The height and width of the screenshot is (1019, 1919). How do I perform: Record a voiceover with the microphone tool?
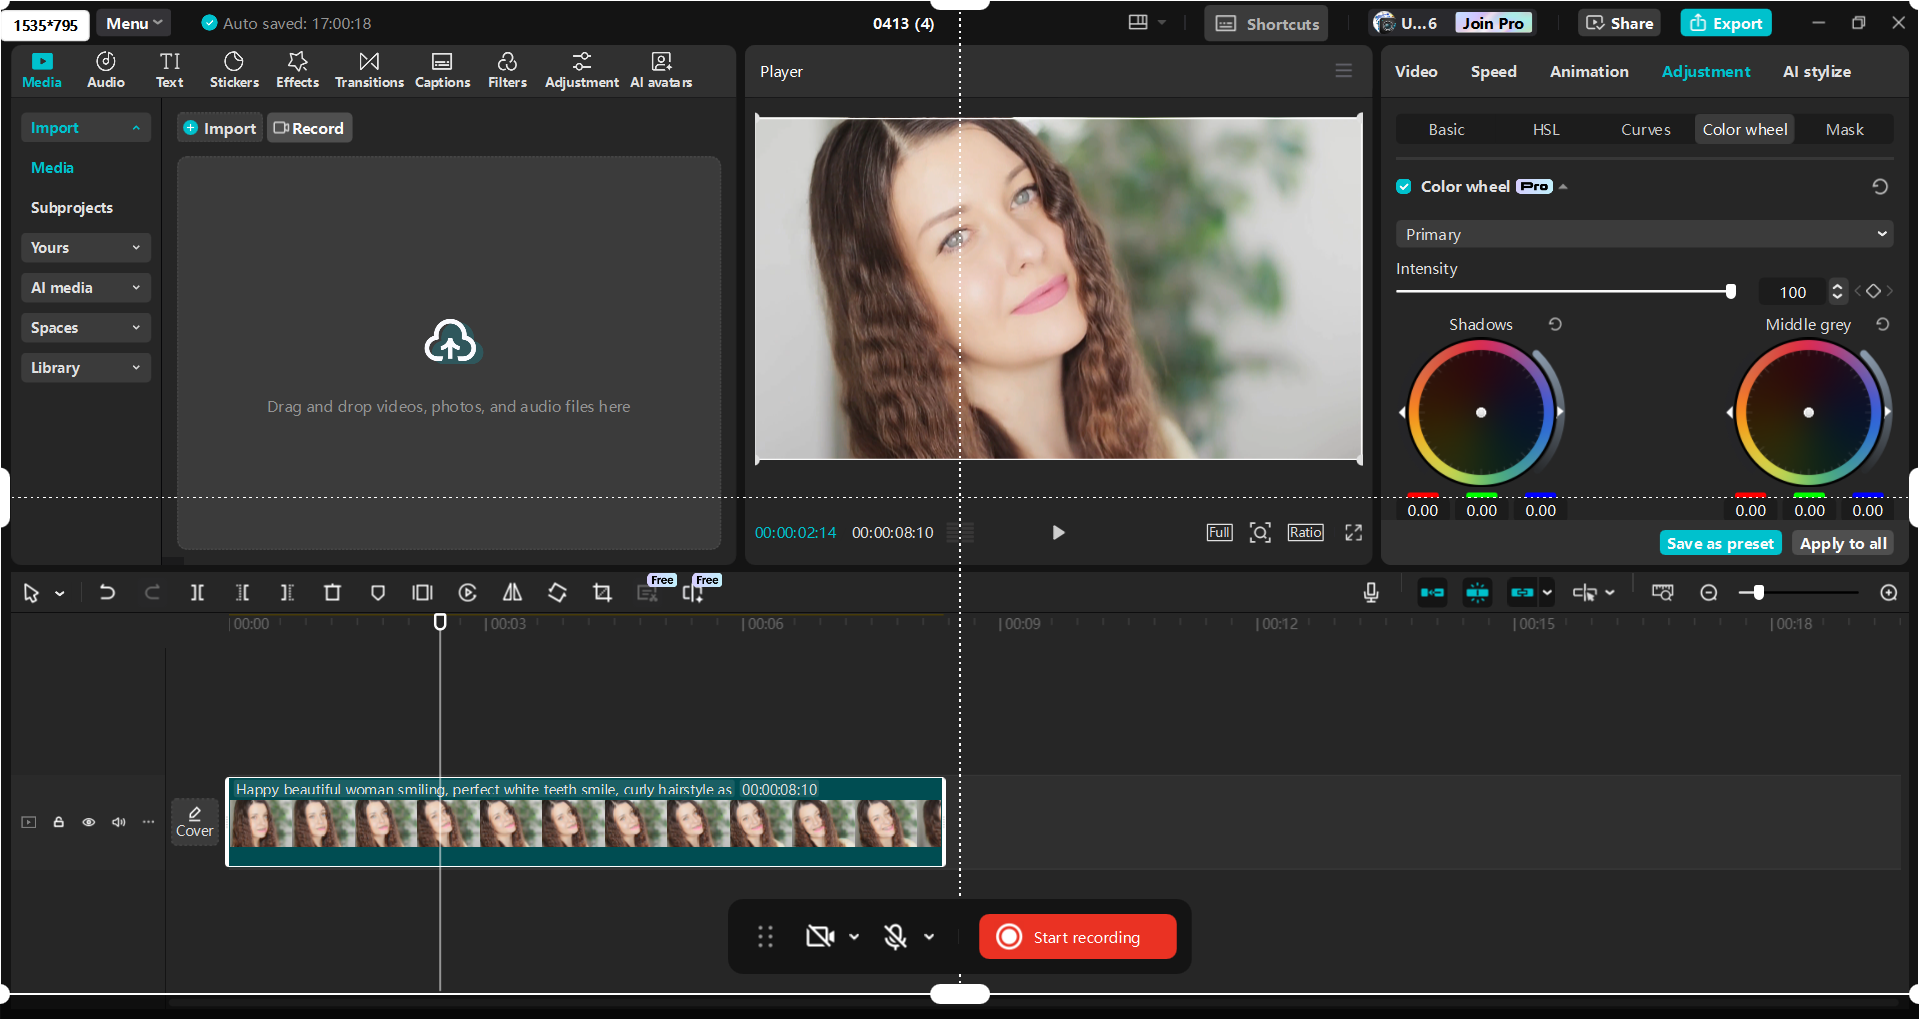(x=1370, y=592)
